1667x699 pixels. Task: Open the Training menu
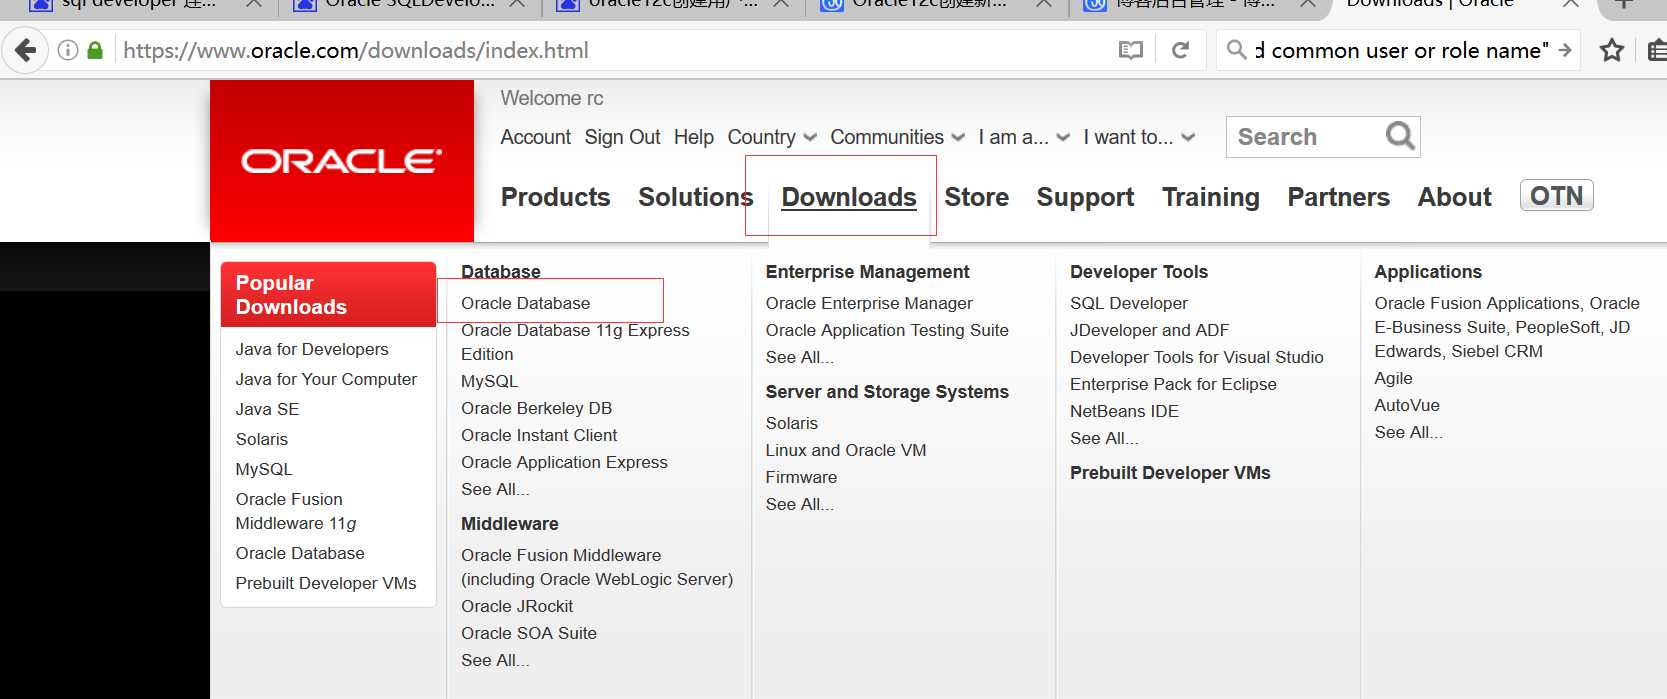click(x=1211, y=197)
